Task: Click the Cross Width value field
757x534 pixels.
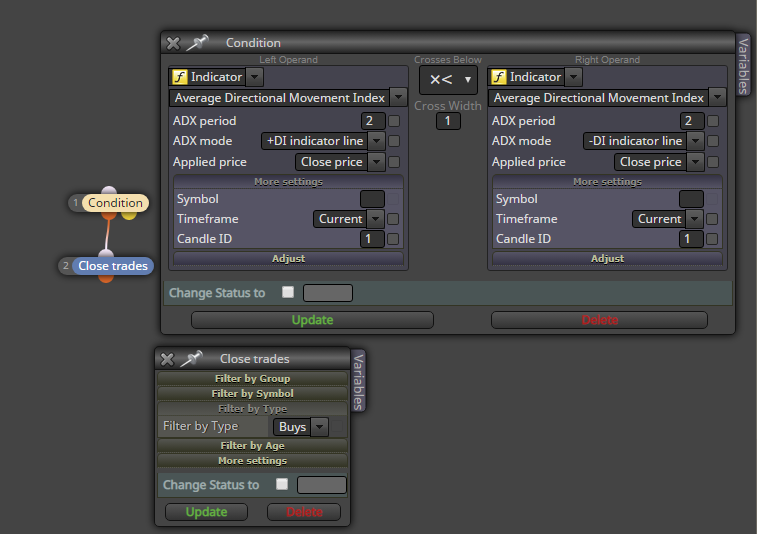Action: point(448,121)
